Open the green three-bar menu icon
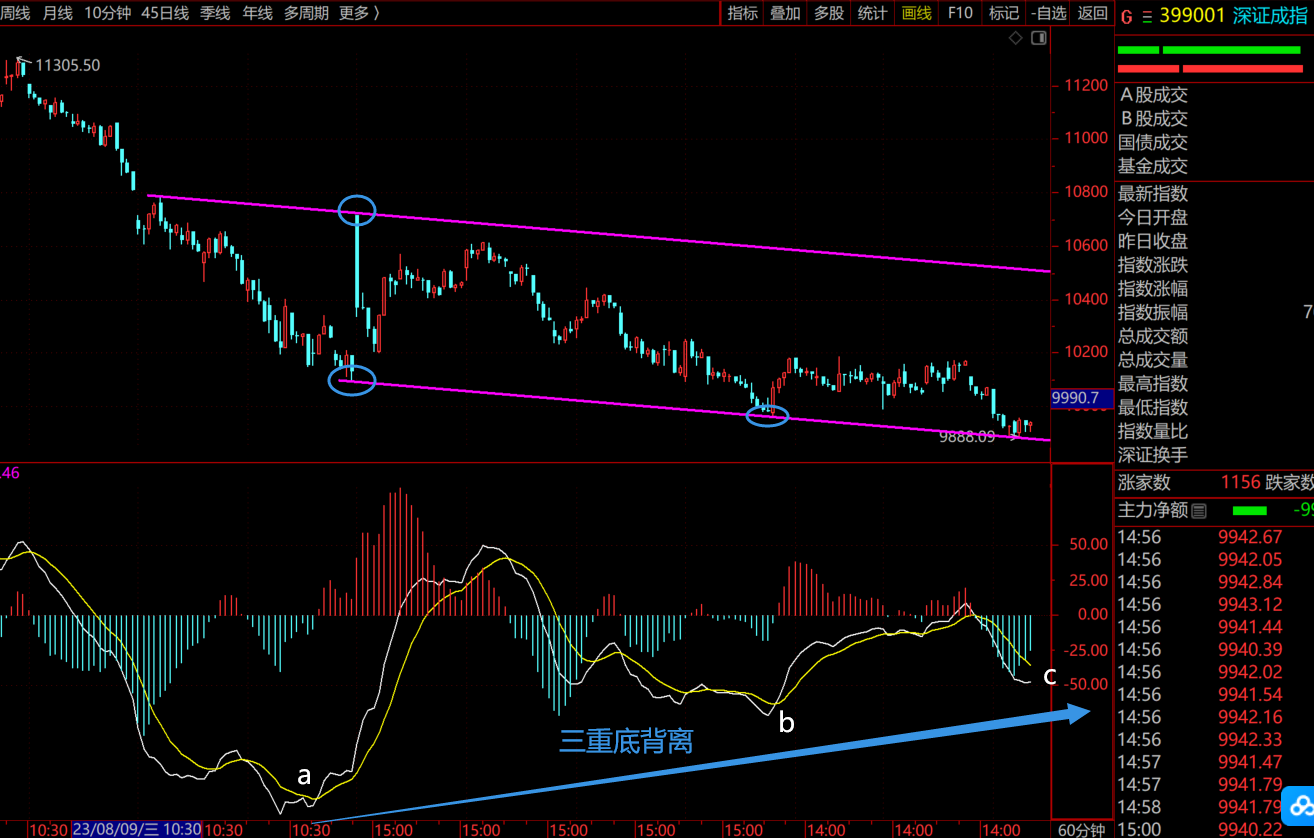The height and width of the screenshot is (838, 1314). pos(1147,15)
